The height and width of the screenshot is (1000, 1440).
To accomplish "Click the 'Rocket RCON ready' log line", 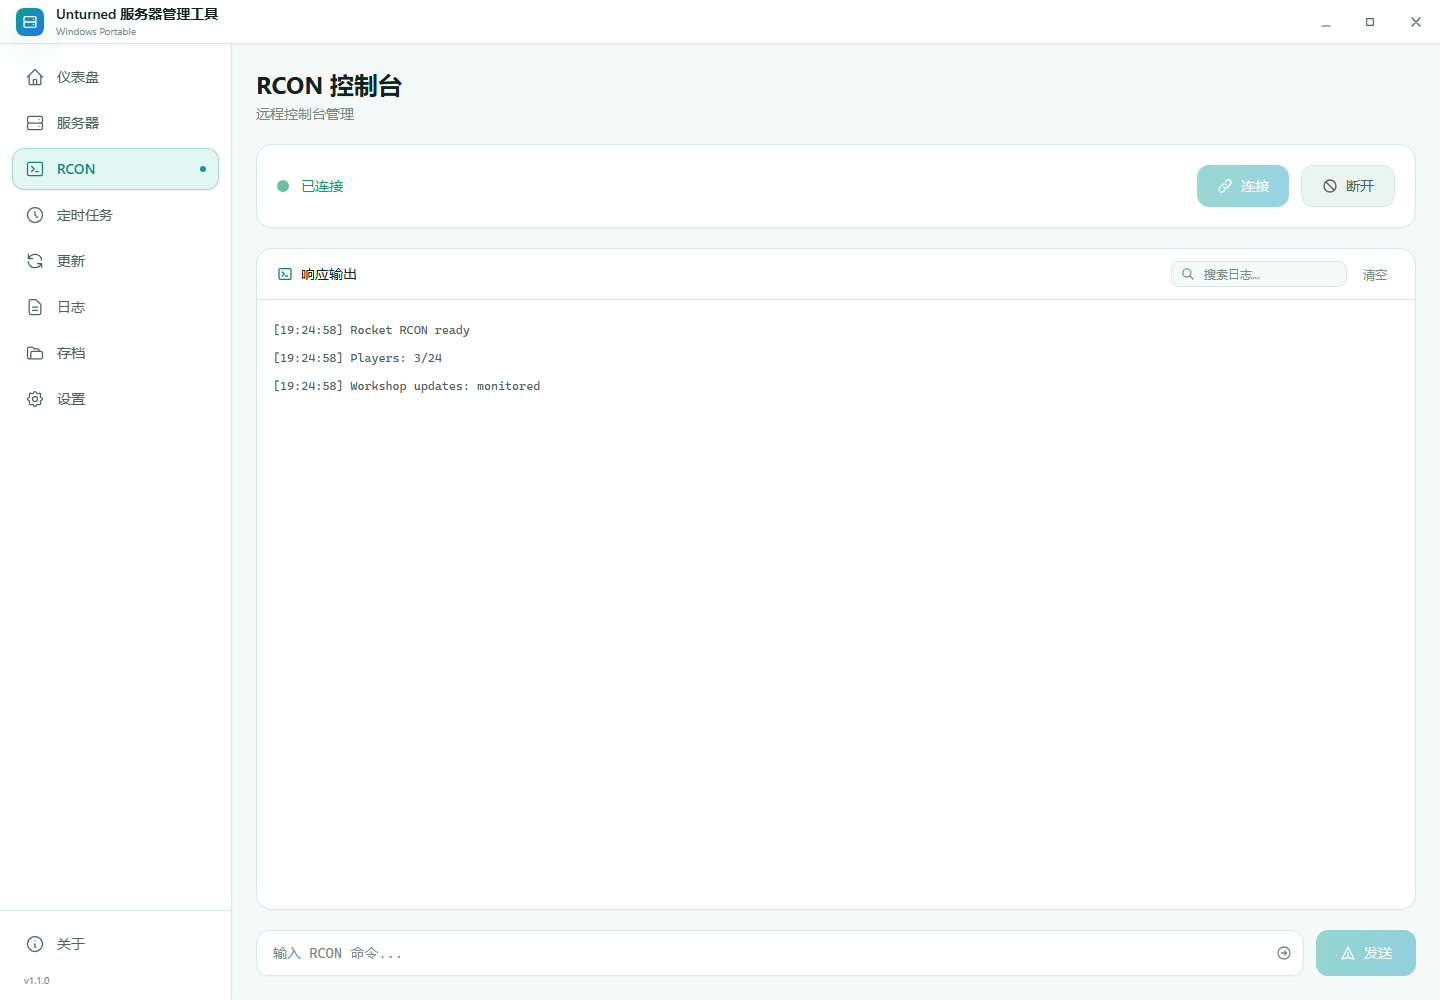I will tap(372, 330).
